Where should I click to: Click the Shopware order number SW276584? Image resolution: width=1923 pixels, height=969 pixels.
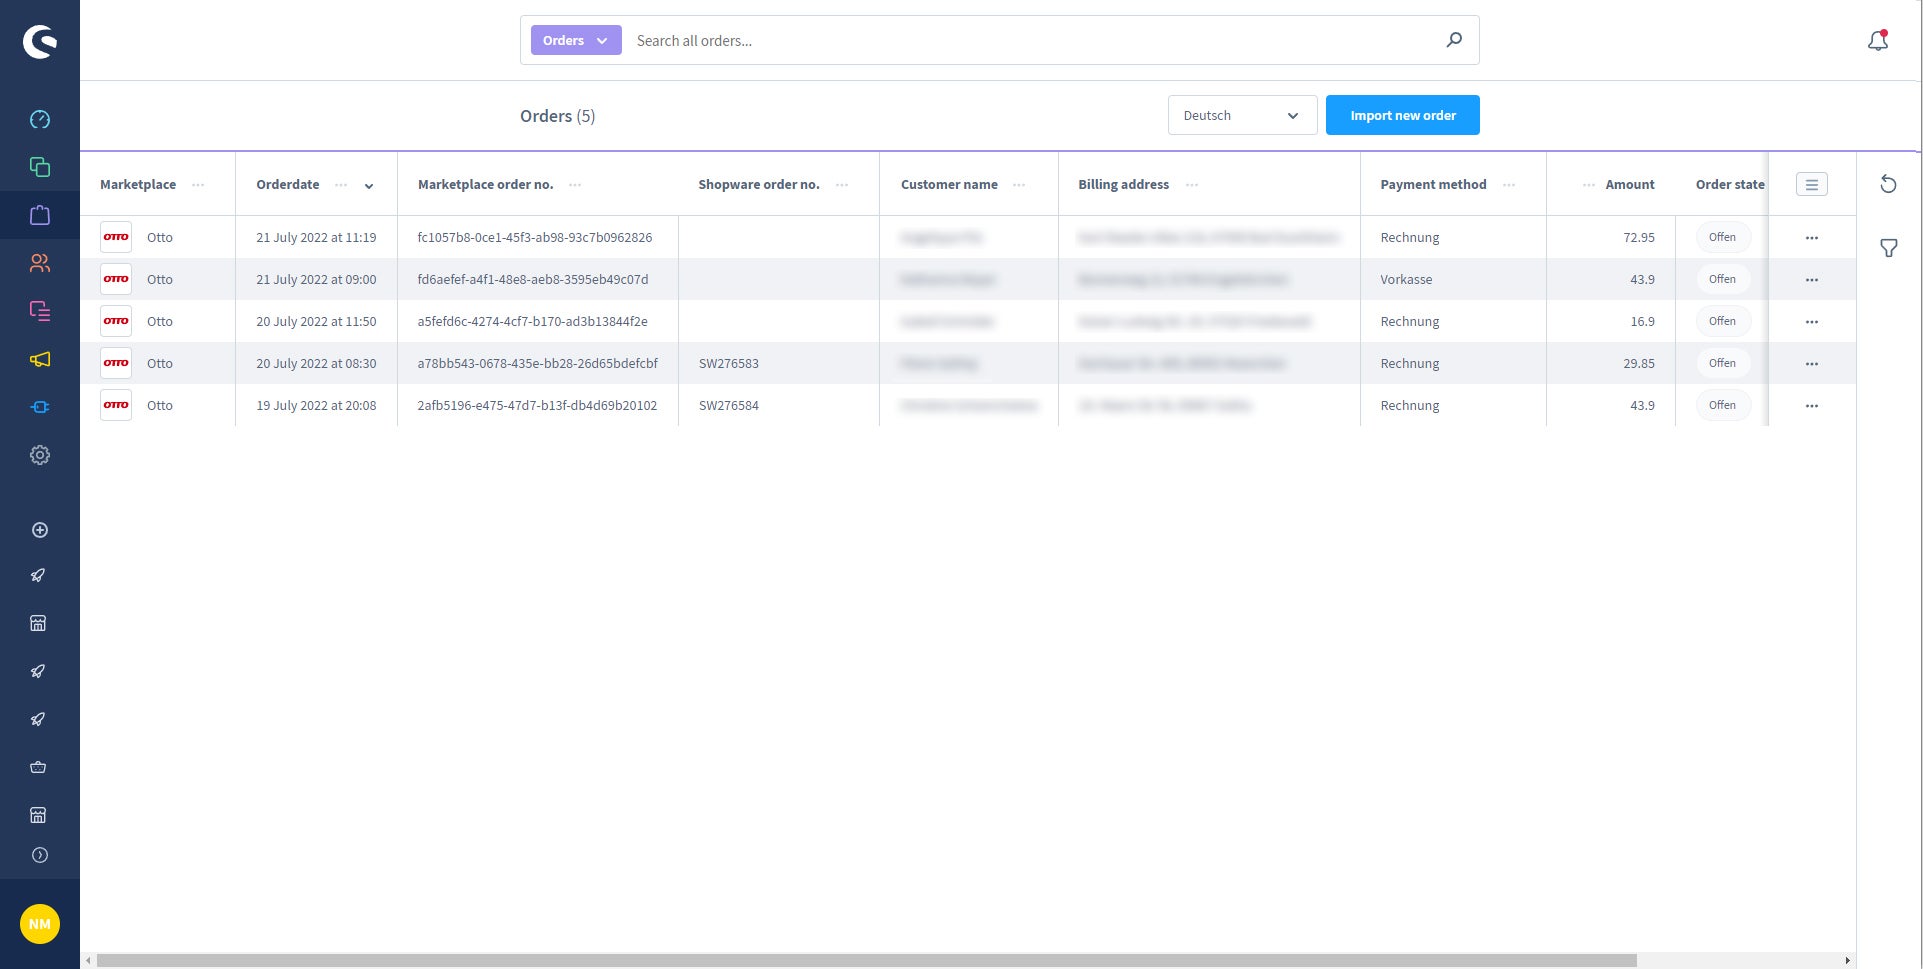[x=728, y=406]
